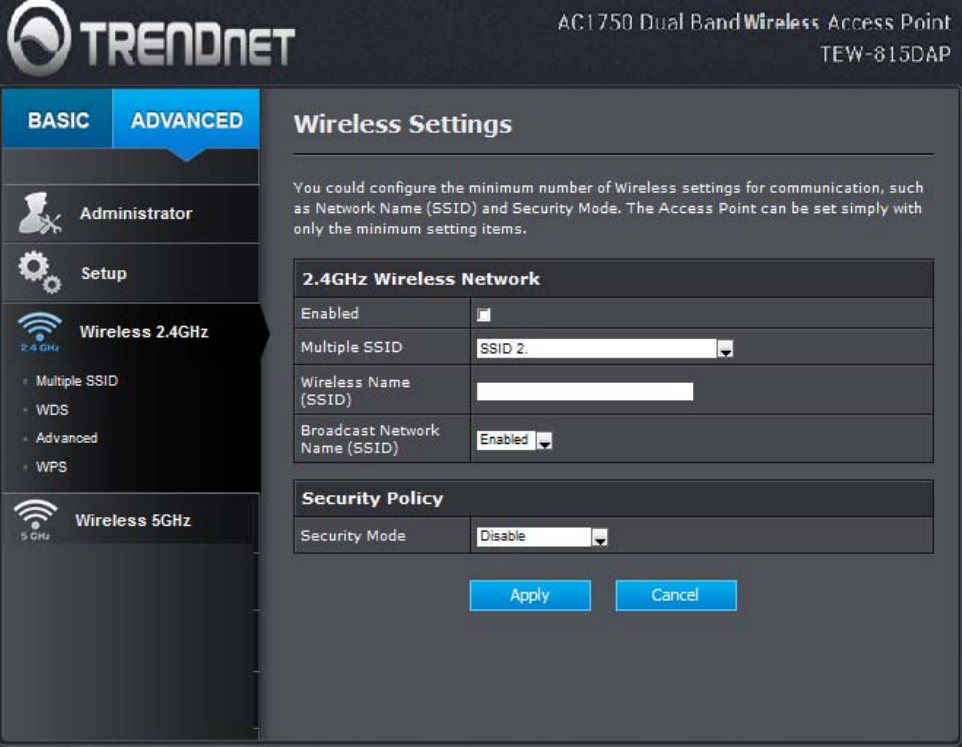Select the Administrator menu label
The height and width of the screenshot is (747, 962).
click(x=136, y=213)
